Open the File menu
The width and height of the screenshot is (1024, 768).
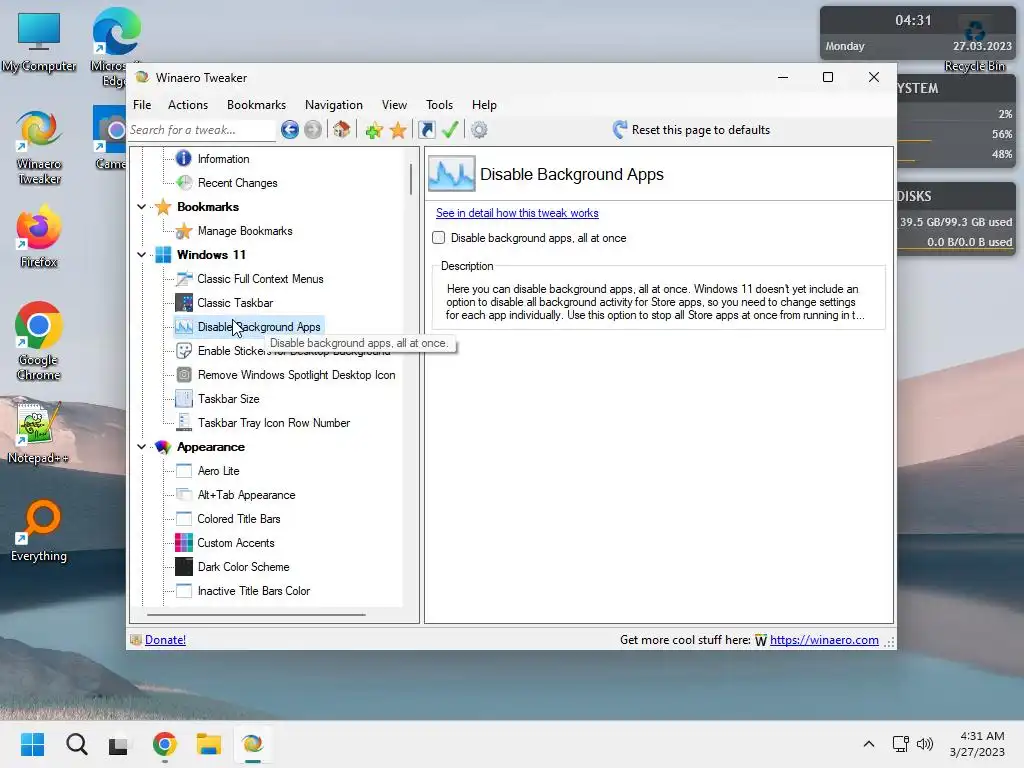[142, 104]
